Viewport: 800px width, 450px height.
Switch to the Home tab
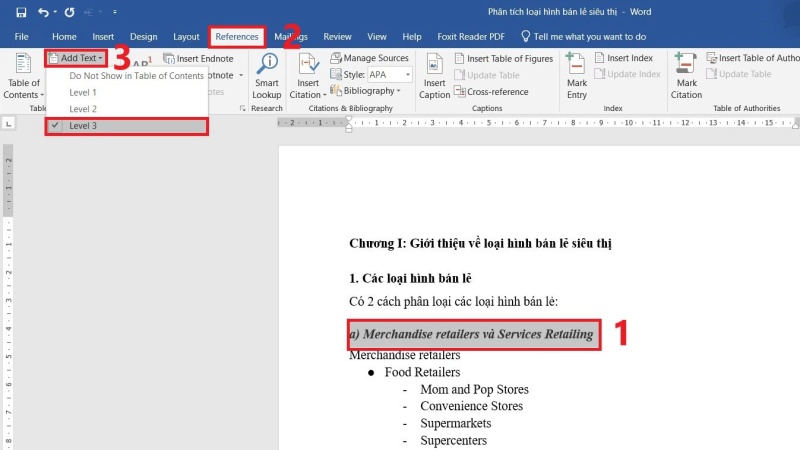click(x=64, y=37)
